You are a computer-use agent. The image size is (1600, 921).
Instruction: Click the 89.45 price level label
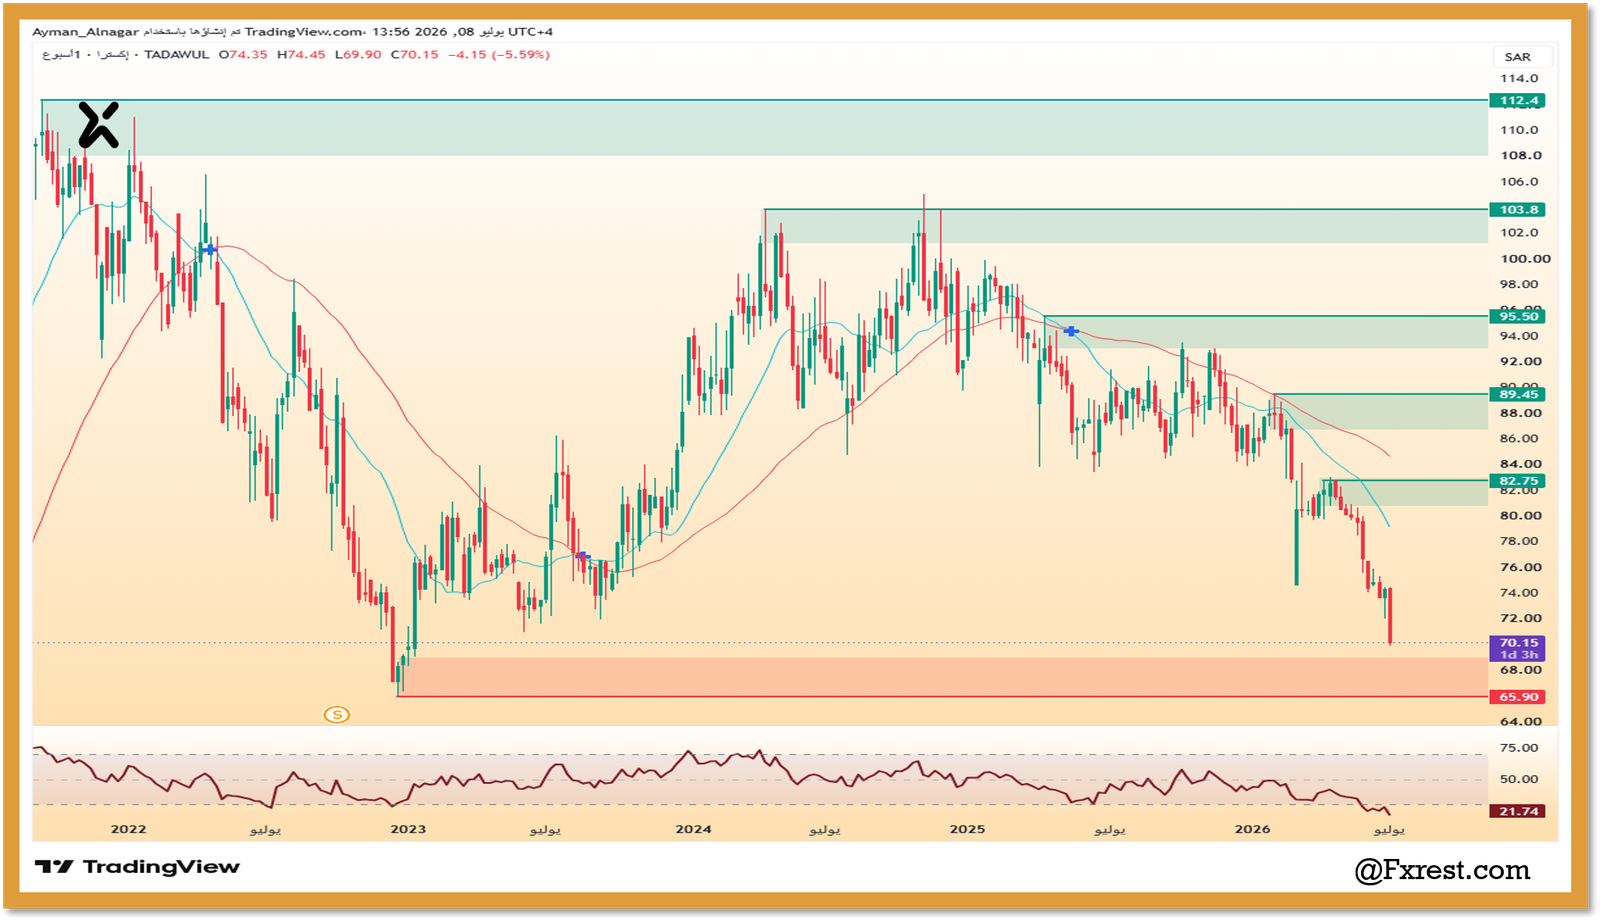point(1518,394)
